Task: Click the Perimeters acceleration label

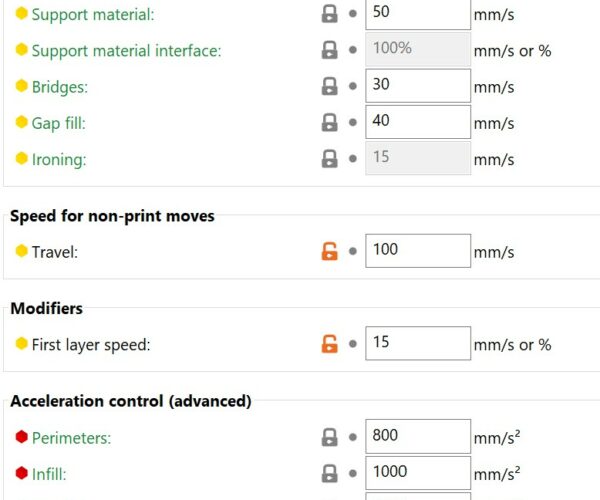Action: [x=71, y=438]
